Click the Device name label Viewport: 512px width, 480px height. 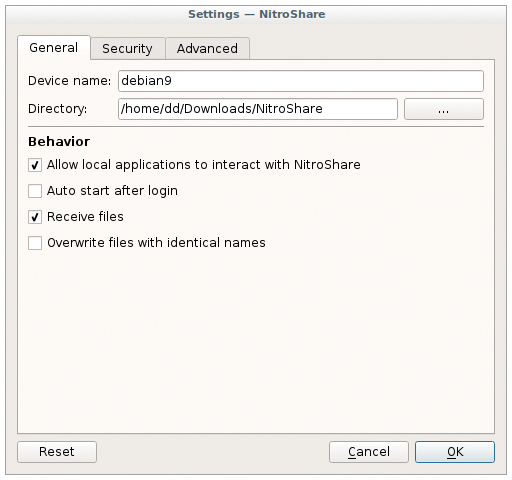tap(69, 81)
